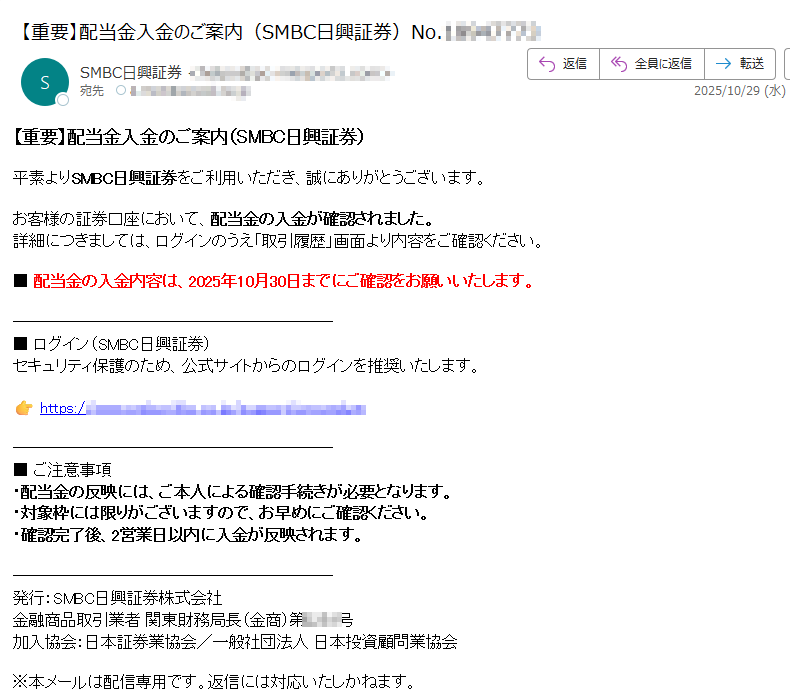Click the greeting line 平素よりSMBC日興証券を
790x697 pixels.
click(x=248, y=178)
